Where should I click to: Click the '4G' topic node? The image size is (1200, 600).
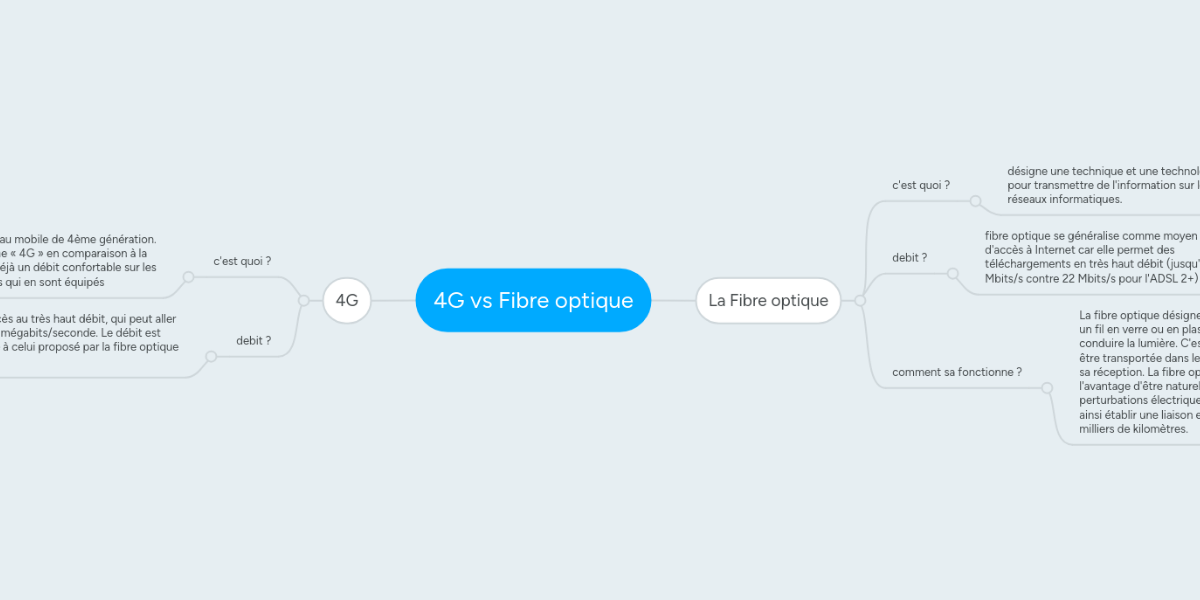point(347,300)
